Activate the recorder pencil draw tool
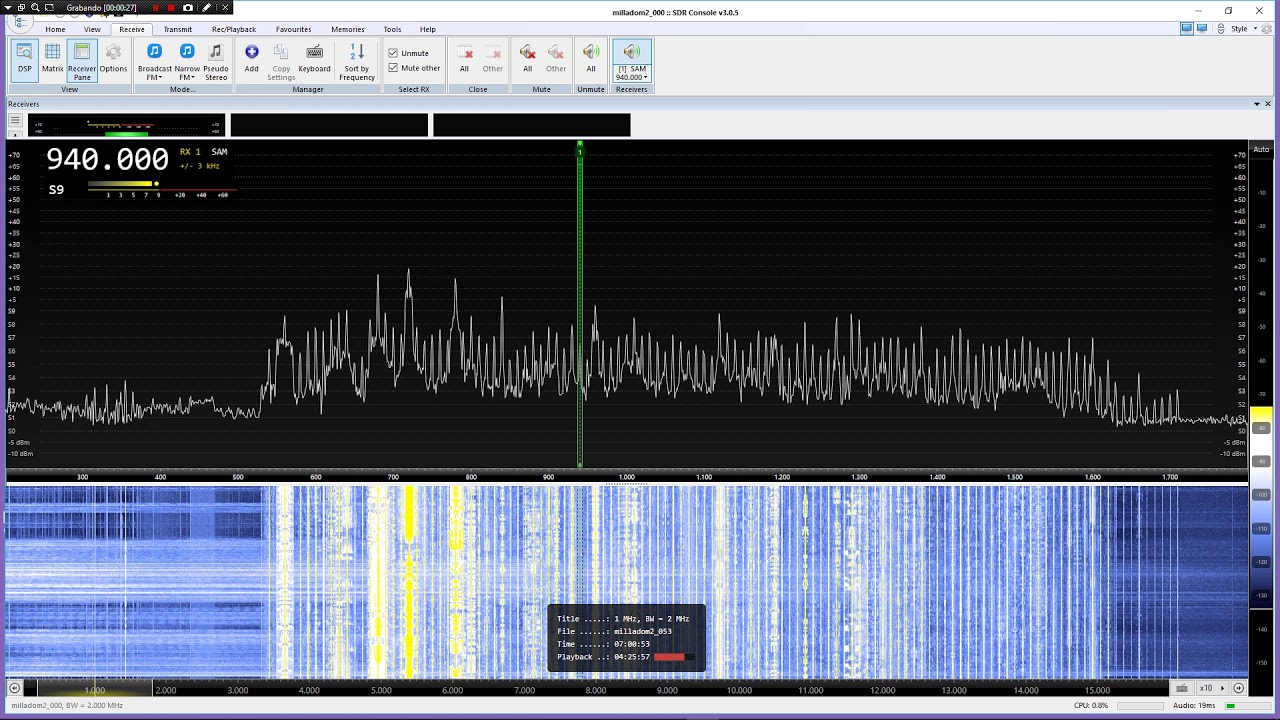1280x720 pixels. pyautogui.click(x=207, y=7)
